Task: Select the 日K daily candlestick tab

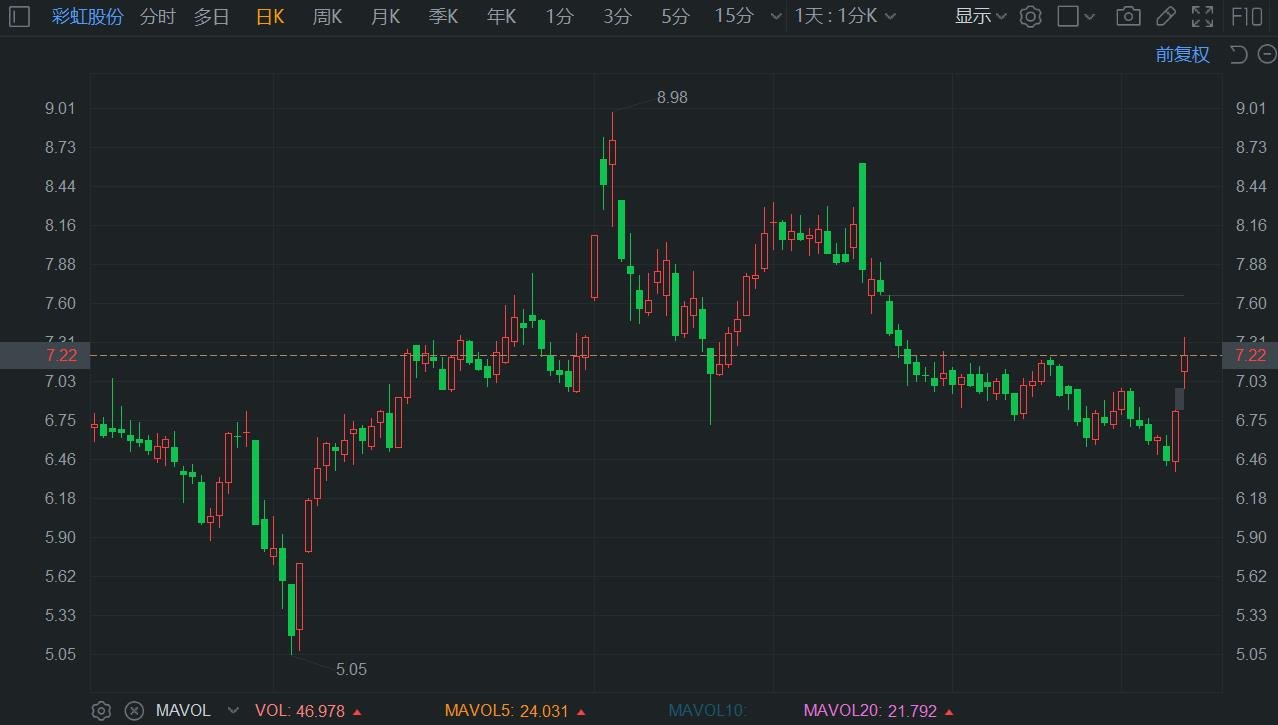Action: [x=270, y=16]
